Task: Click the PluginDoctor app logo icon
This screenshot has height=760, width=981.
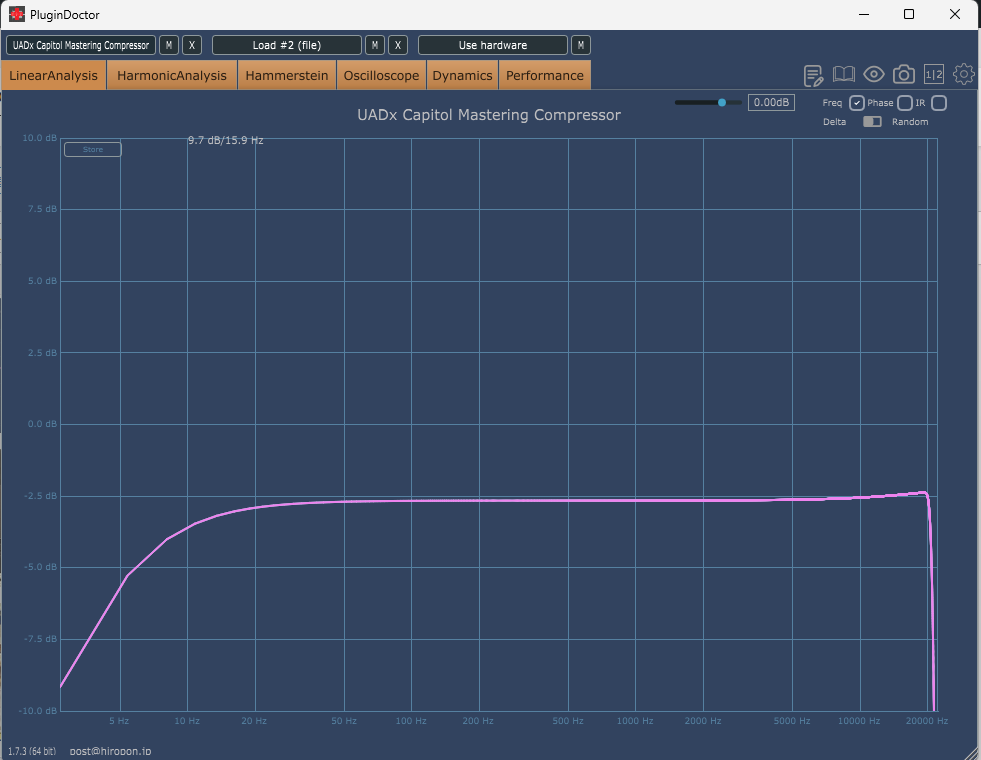Action: (17, 14)
